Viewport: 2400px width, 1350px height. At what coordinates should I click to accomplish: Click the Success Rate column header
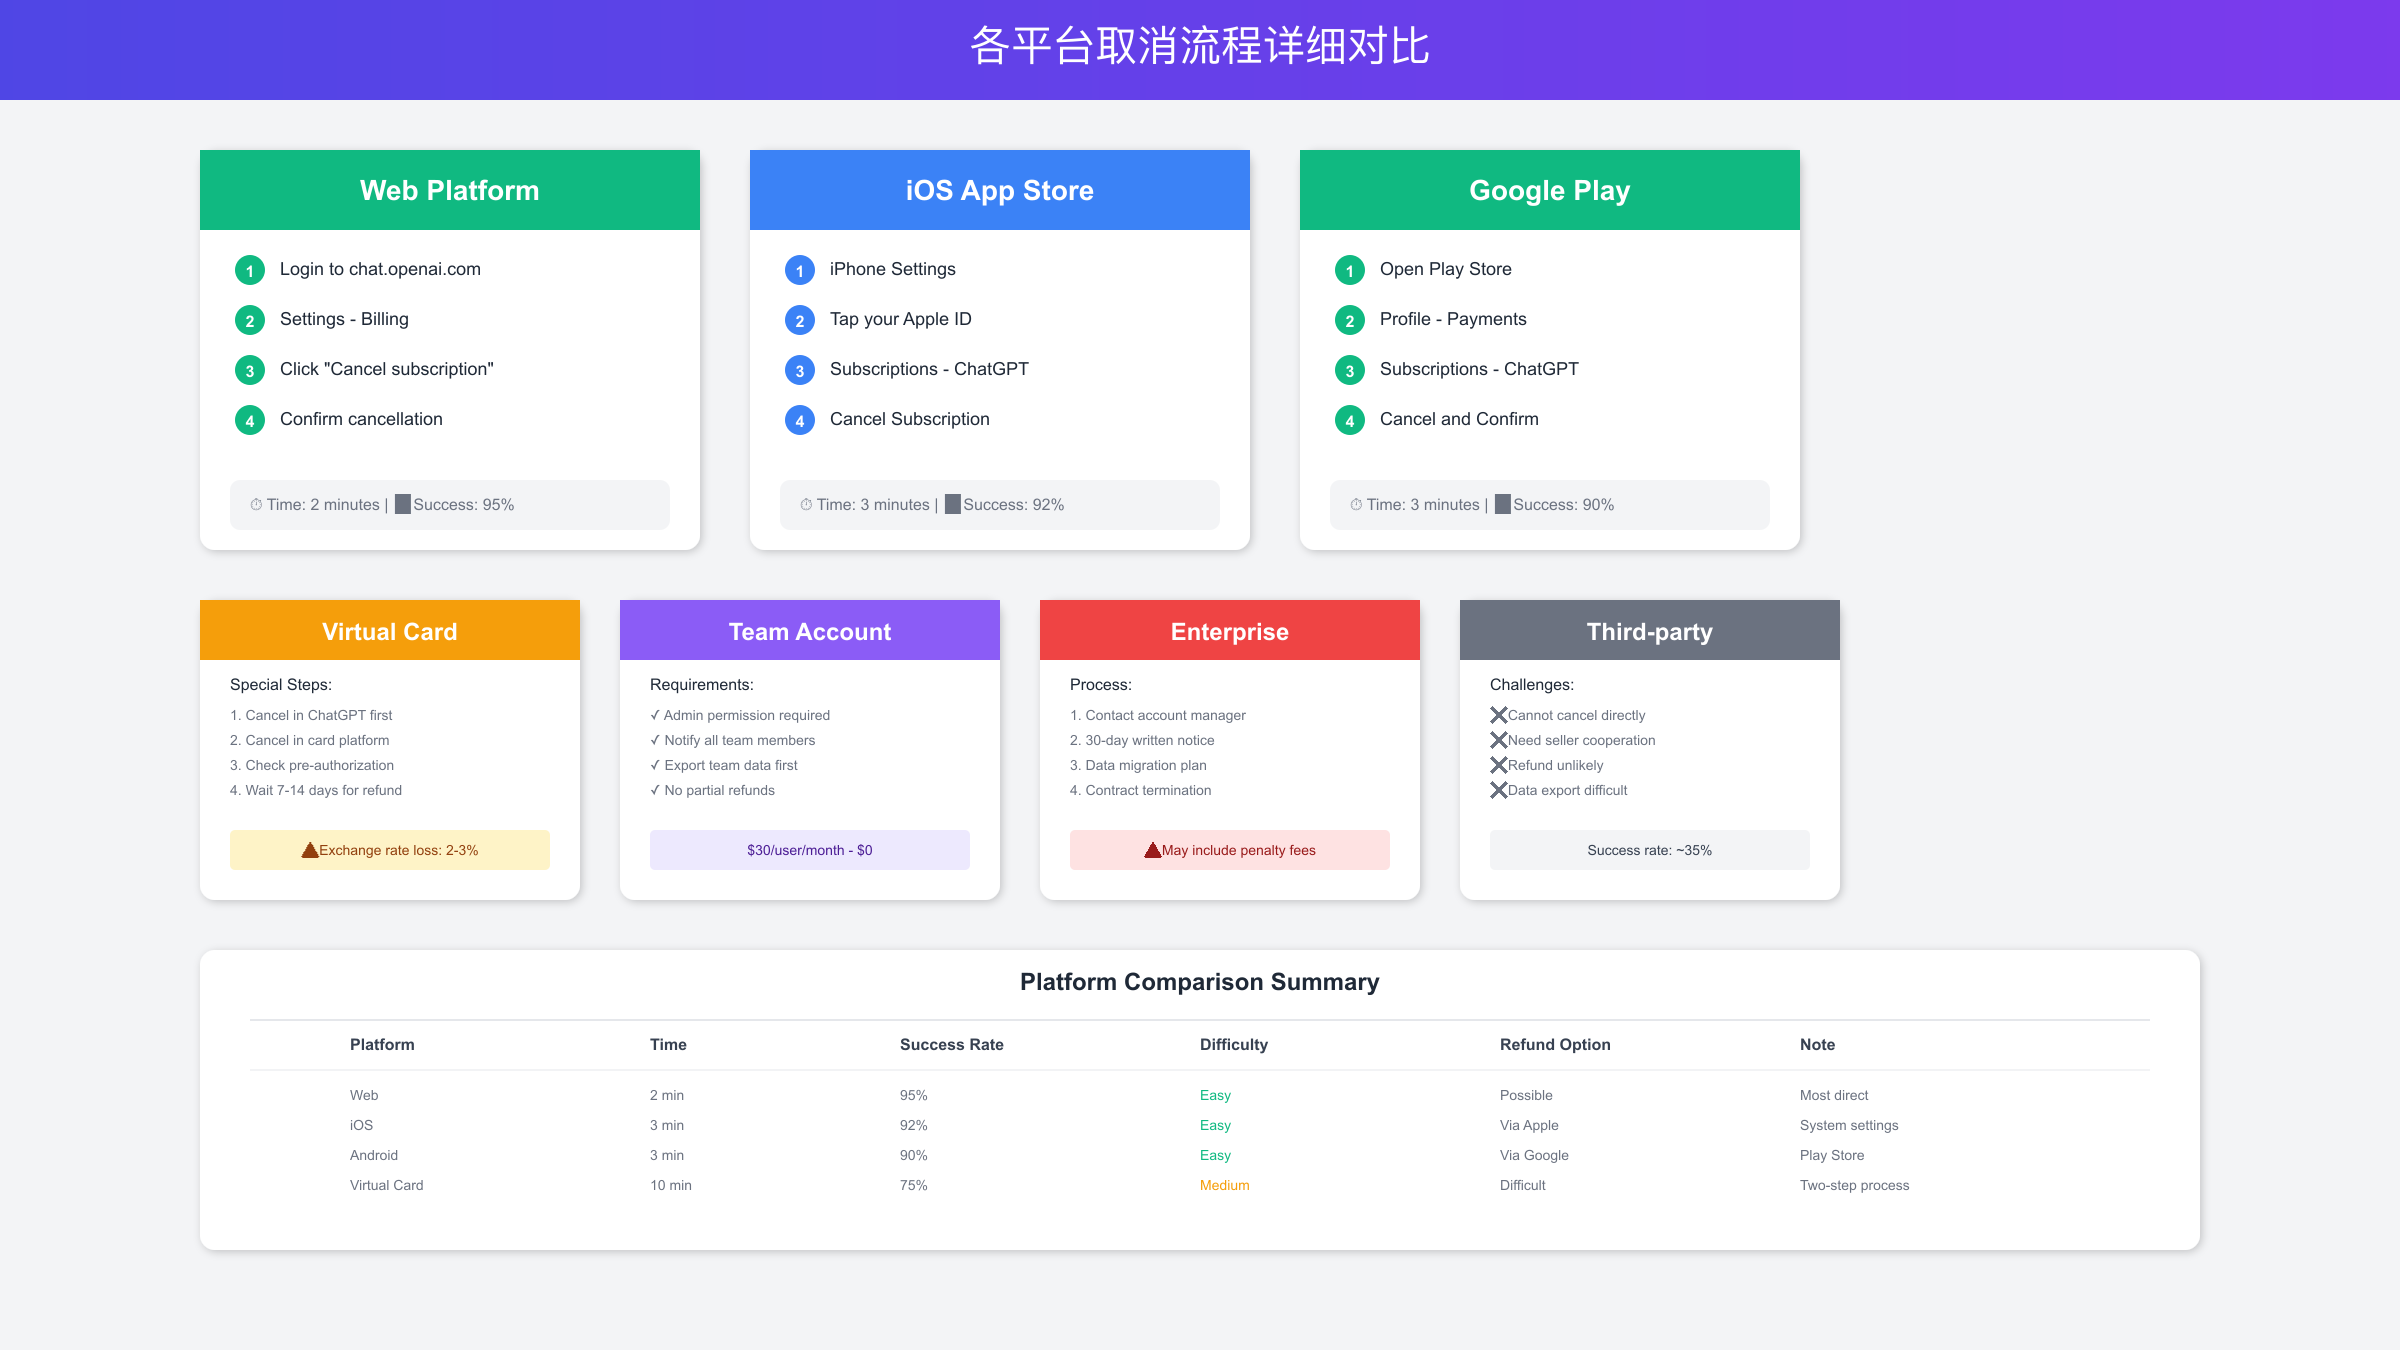tap(952, 1044)
